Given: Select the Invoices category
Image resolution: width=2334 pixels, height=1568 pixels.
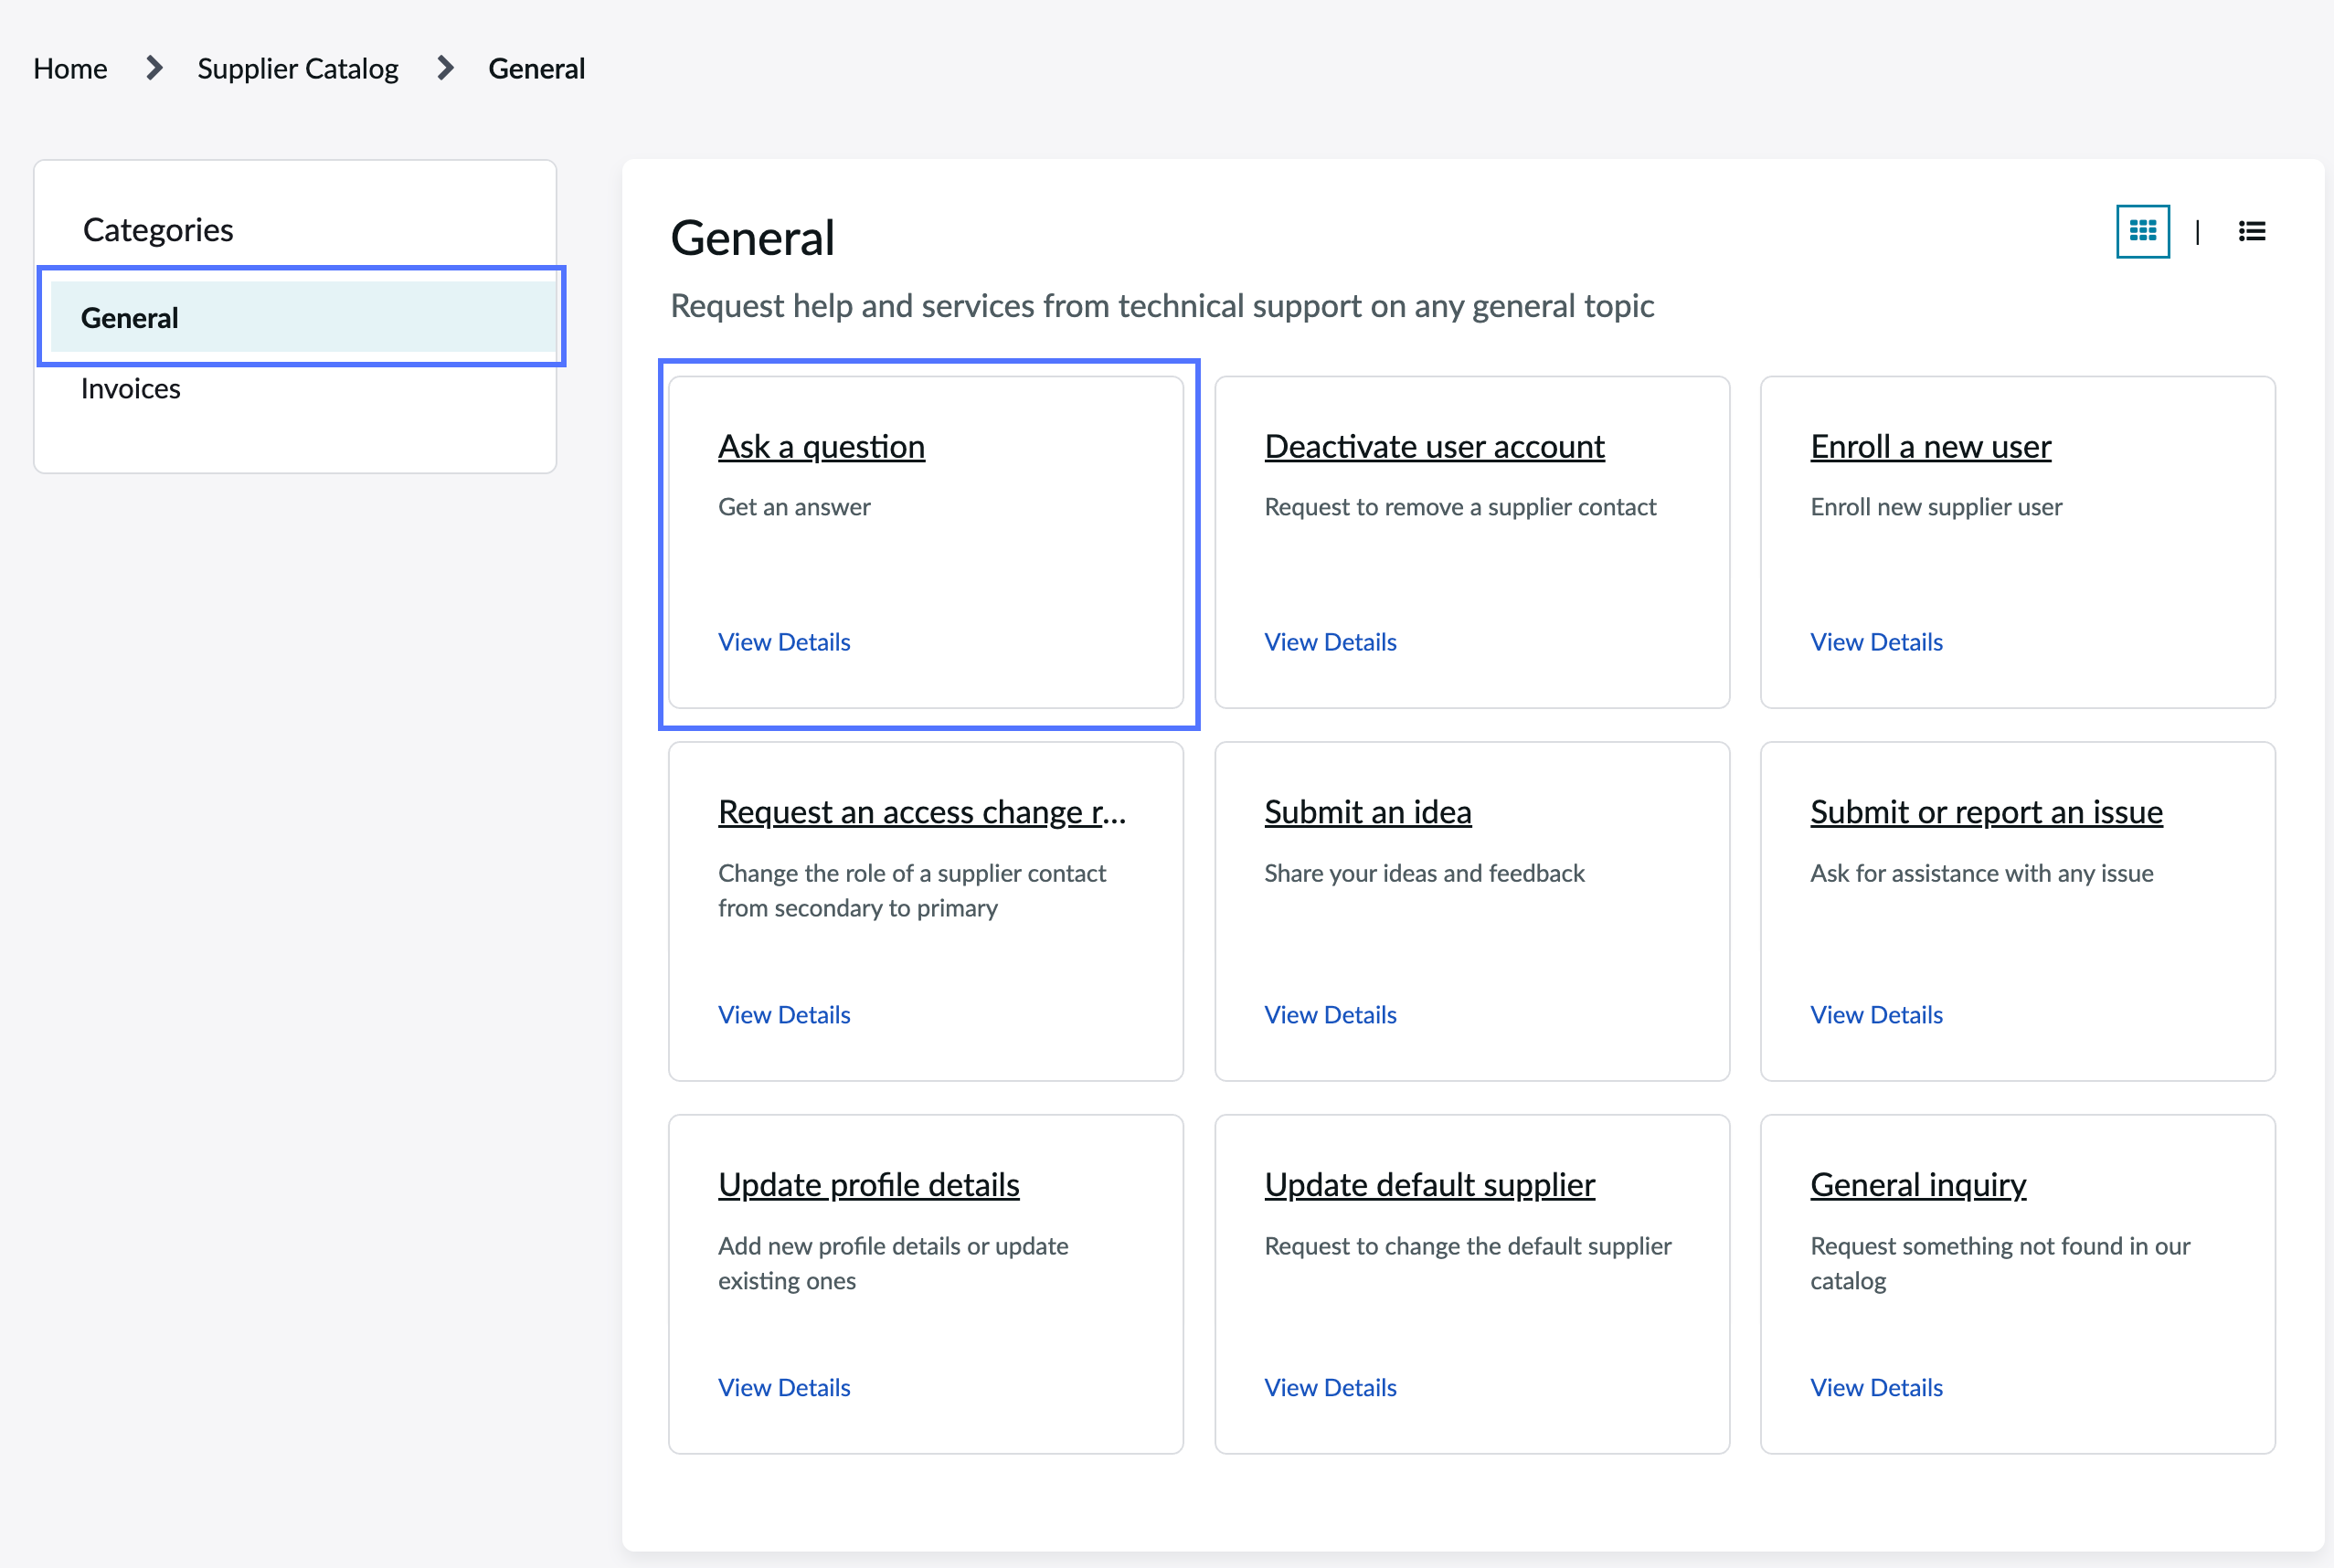Looking at the screenshot, I should pyautogui.click(x=131, y=388).
